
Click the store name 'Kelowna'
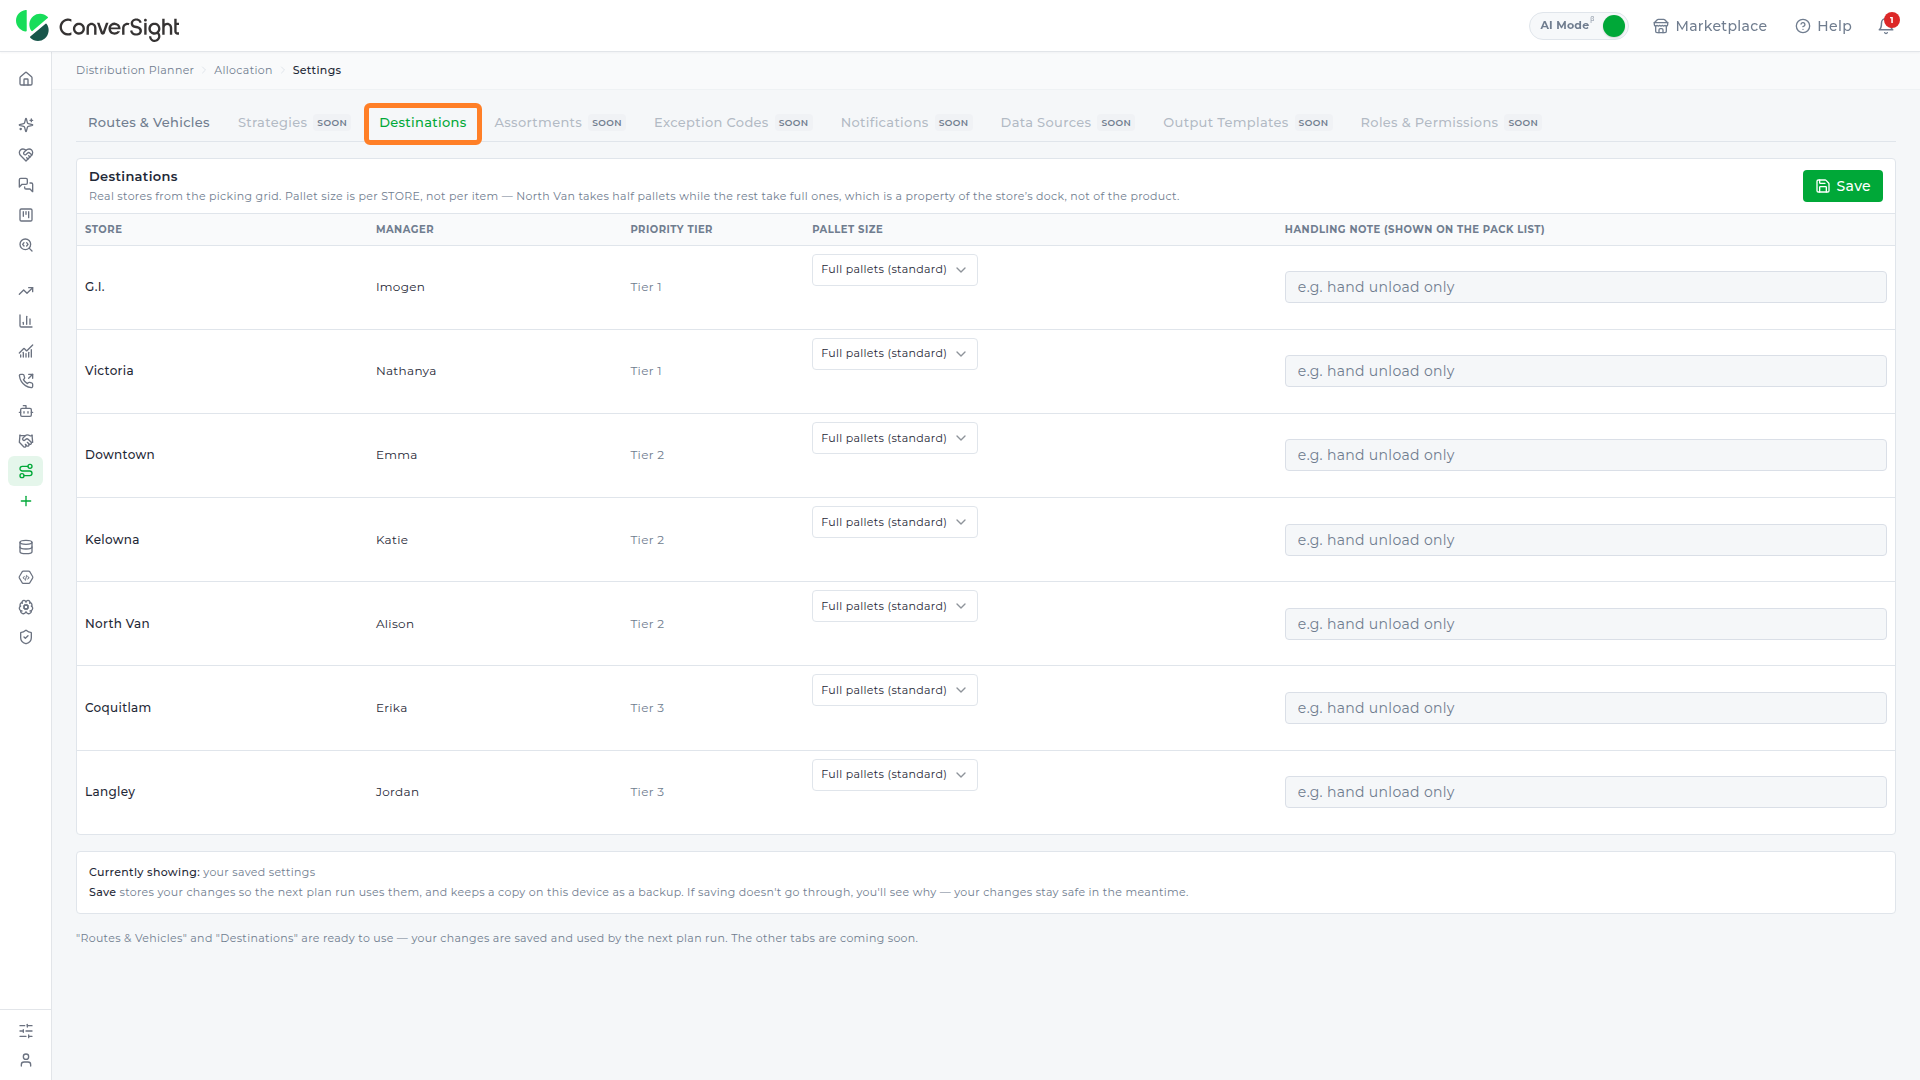(x=112, y=540)
